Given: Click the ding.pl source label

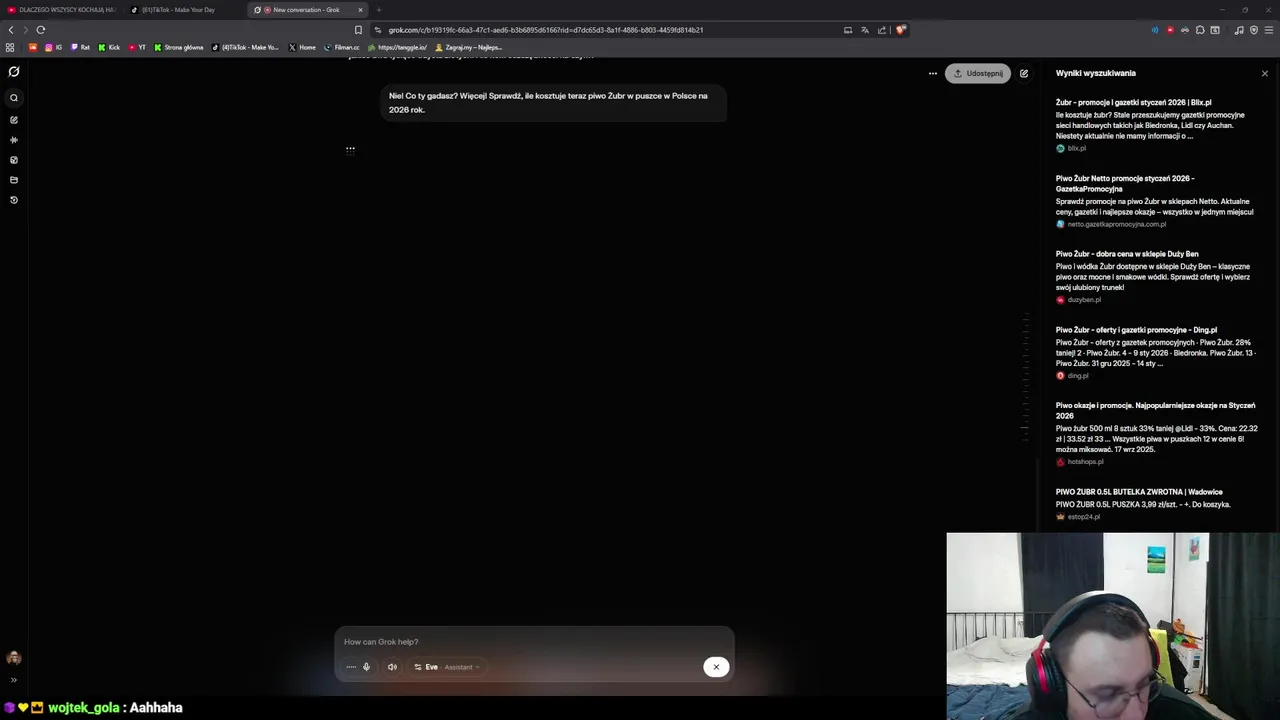Looking at the screenshot, I should coord(1072,376).
